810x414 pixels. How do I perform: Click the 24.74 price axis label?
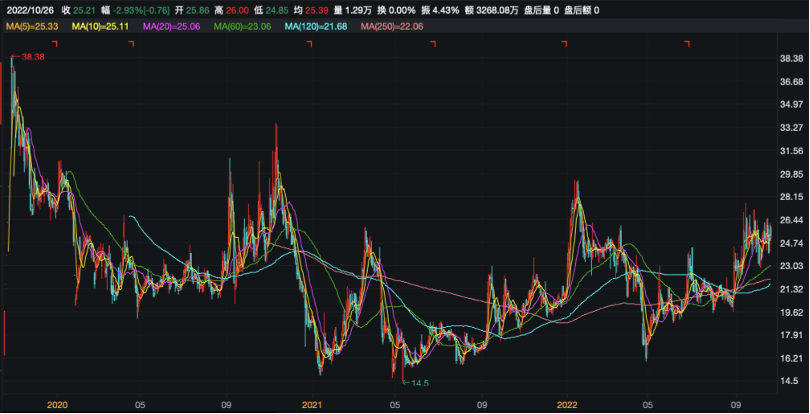point(791,243)
